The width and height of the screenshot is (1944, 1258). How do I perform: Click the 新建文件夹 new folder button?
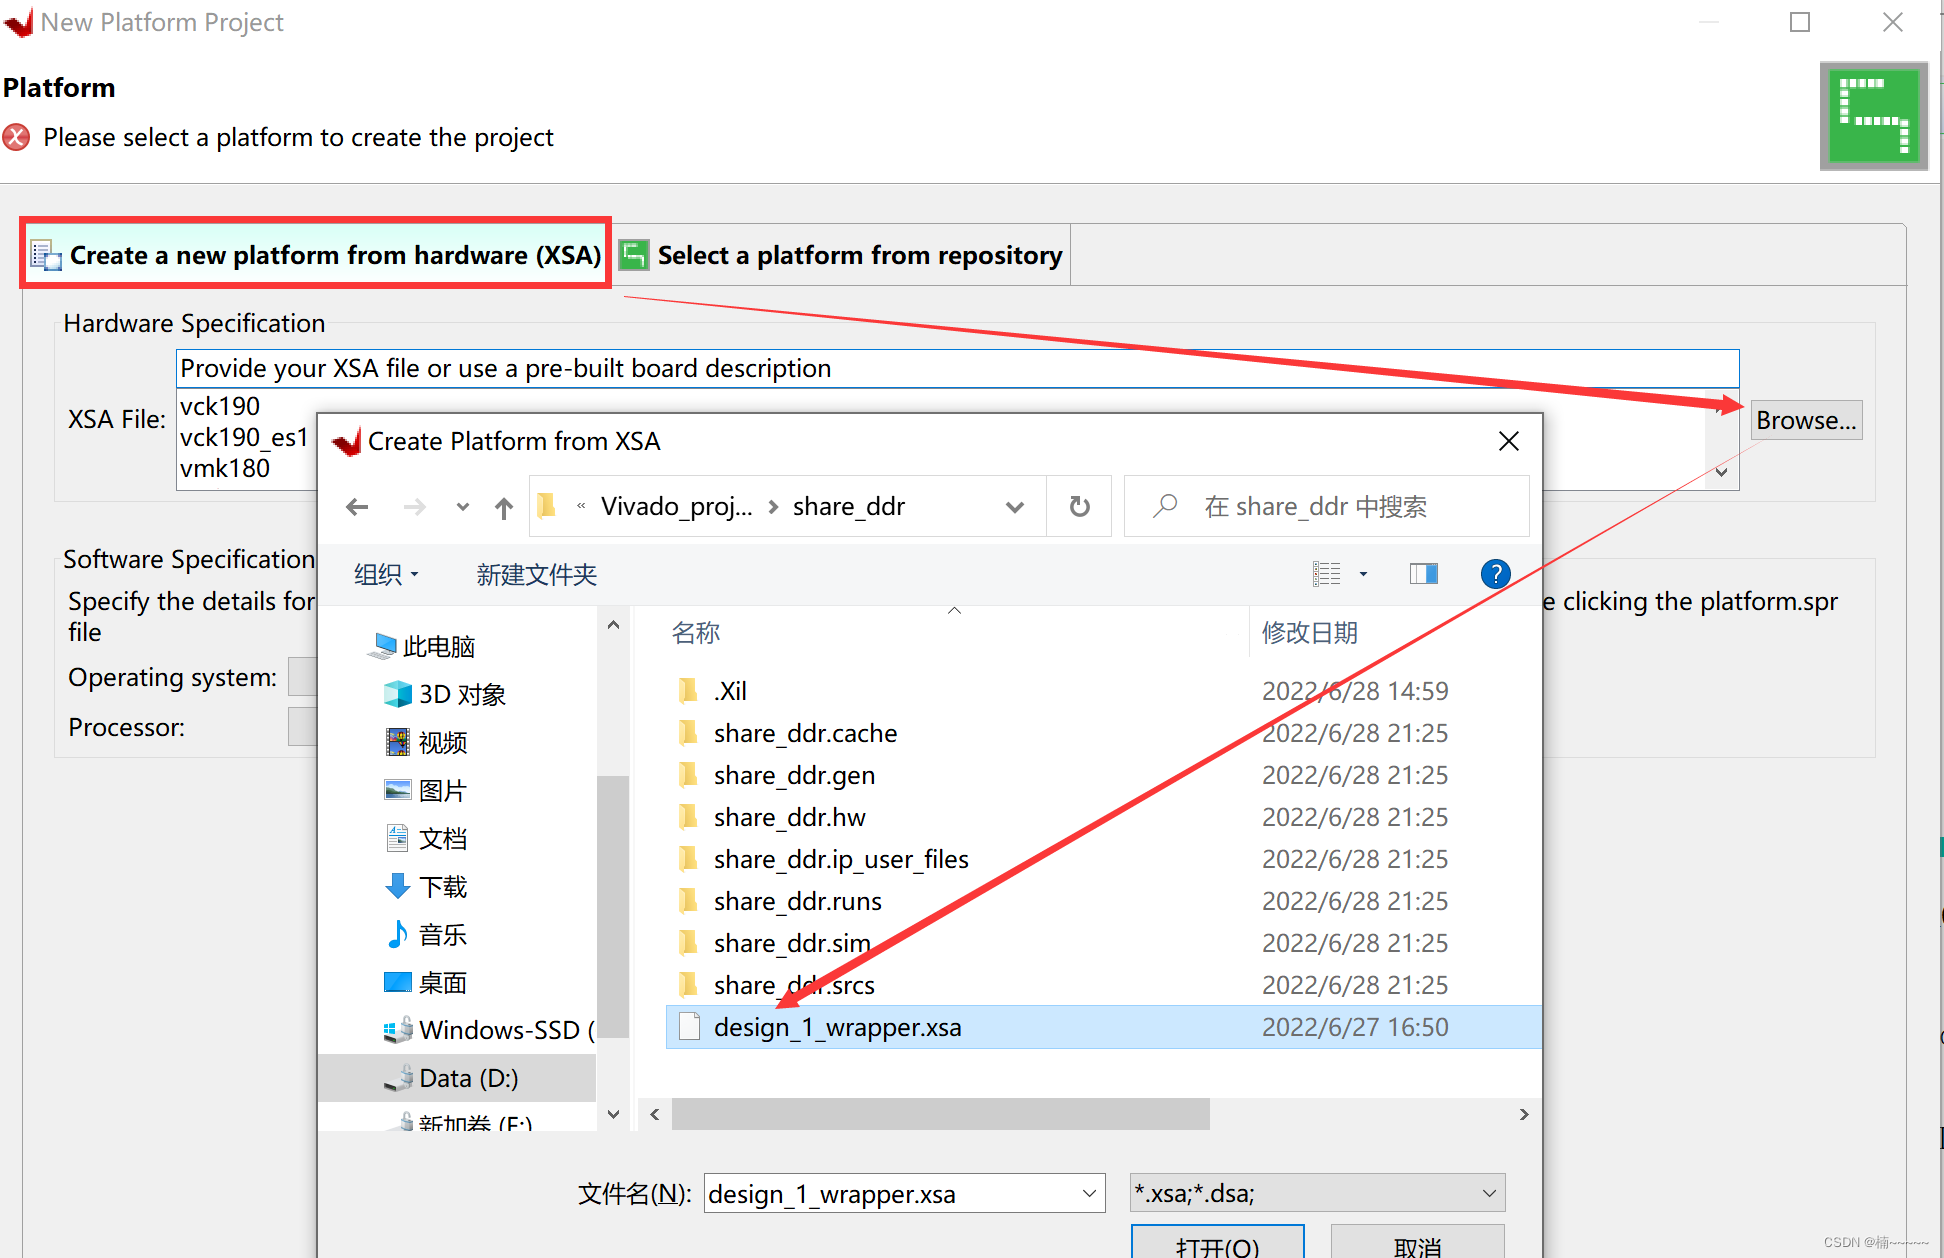click(x=536, y=575)
